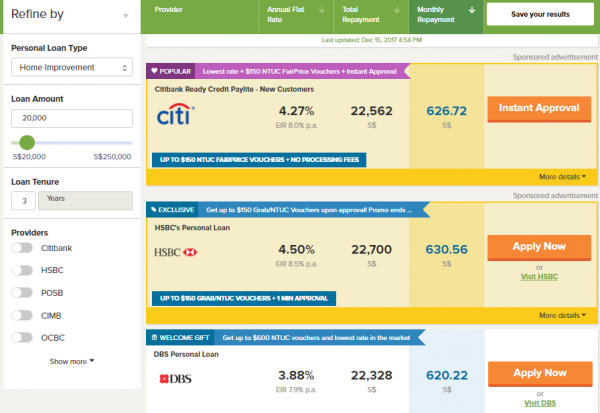
Task: Click the Loan Amount slider handle
Action: 27,143
